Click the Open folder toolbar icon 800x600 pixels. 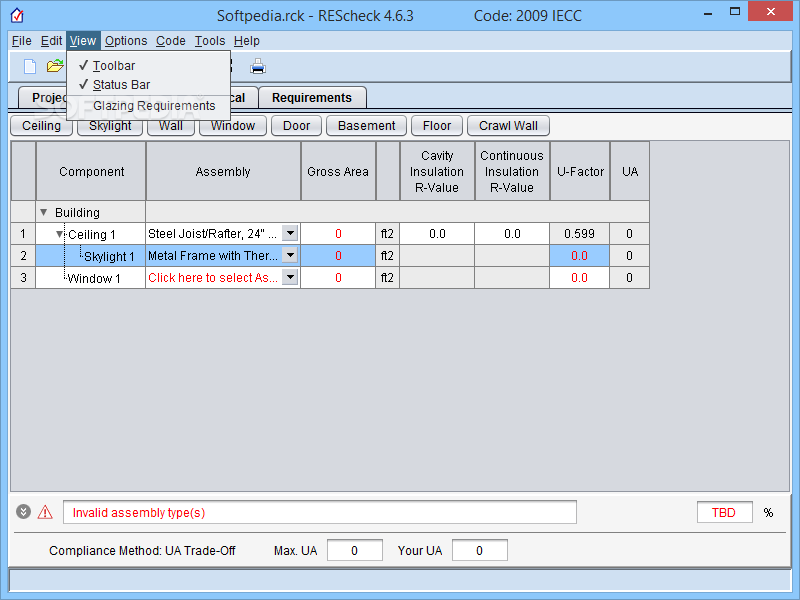tap(55, 66)
